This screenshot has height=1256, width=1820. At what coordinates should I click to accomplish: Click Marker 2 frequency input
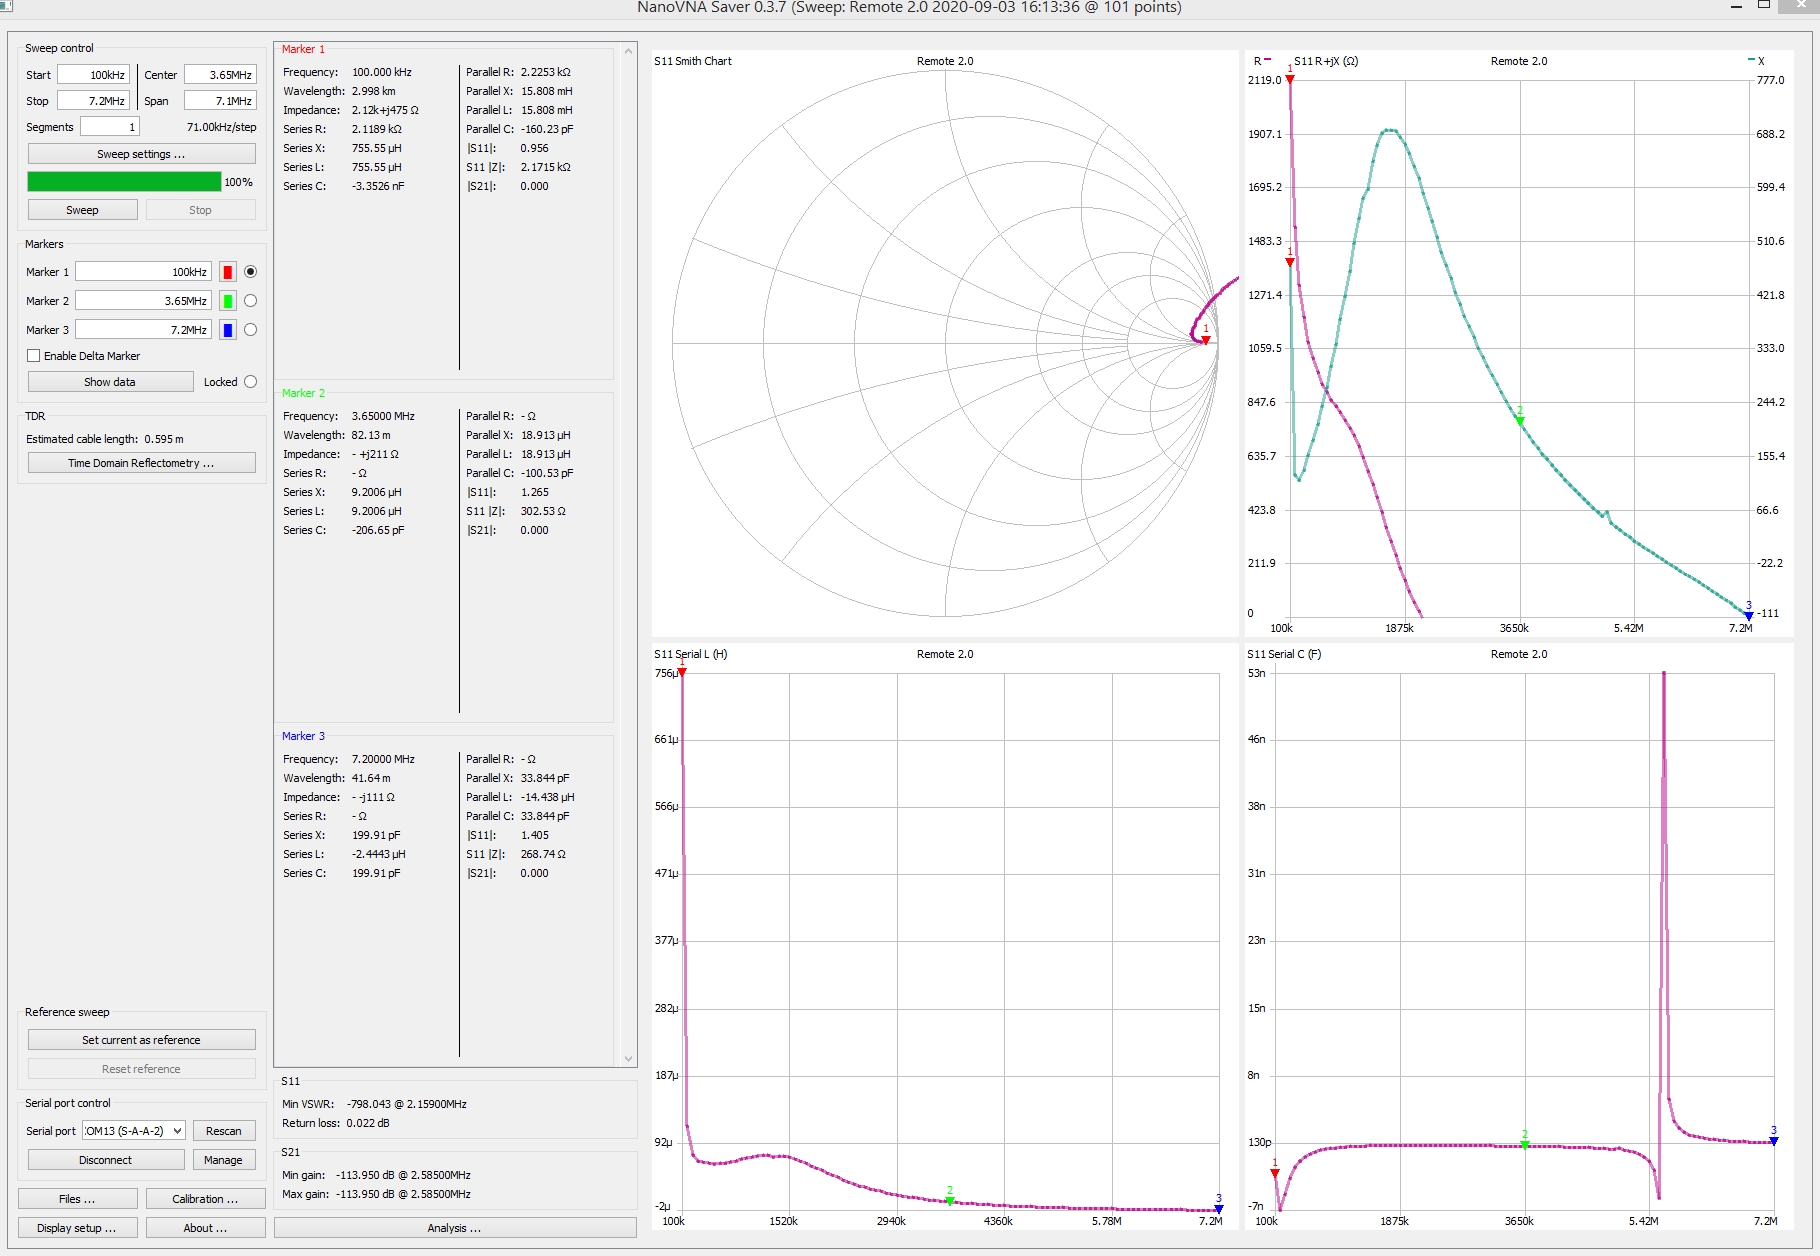click(x=143, y=301)
